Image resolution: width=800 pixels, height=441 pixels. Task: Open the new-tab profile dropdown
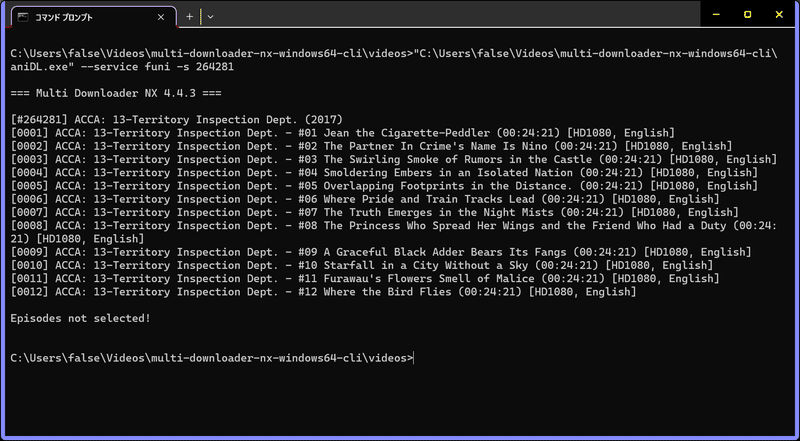coord(210,17)
